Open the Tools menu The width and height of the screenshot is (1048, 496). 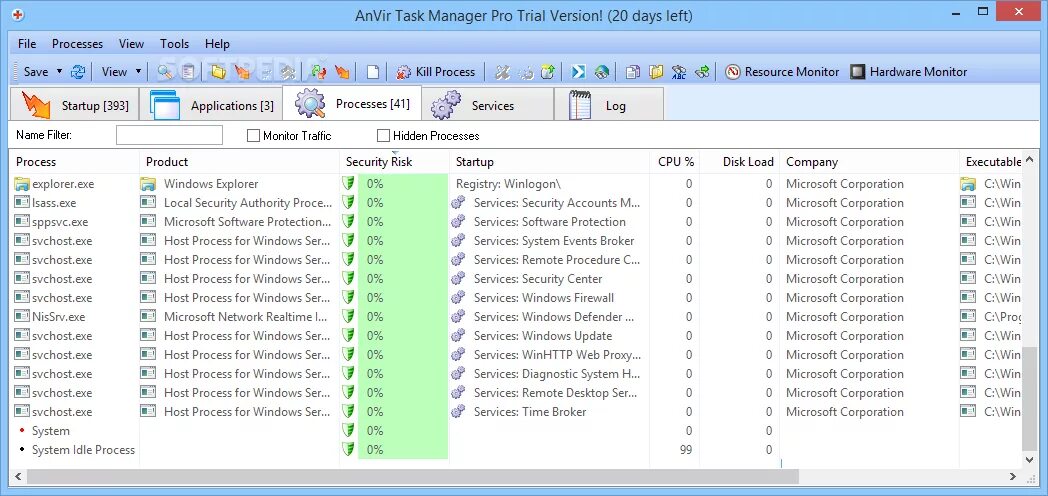[x=174, y=44]
